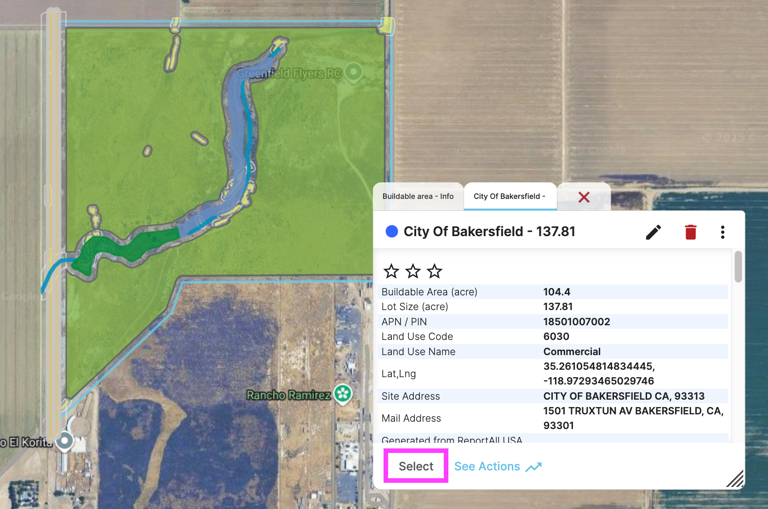The image size is (768, 509).
Task: Click the parcel title City Of Bakersfield - 137.81
Action: coord(489,231)
